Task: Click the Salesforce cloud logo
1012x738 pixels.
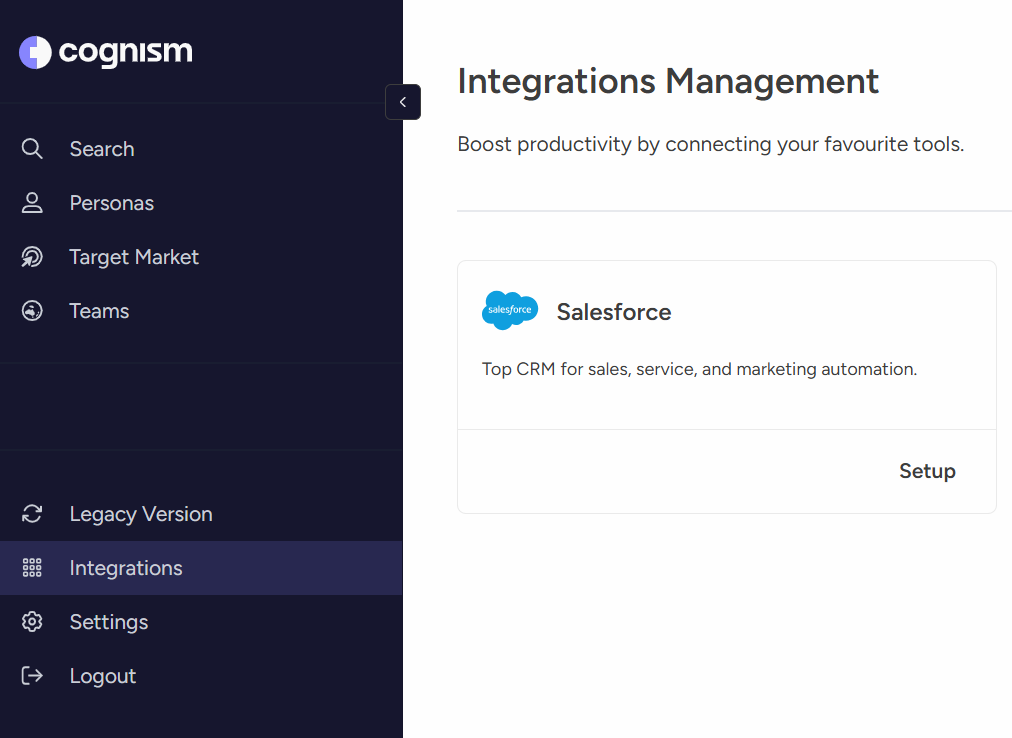Action: pyautogui.click(x=510, y=311)
